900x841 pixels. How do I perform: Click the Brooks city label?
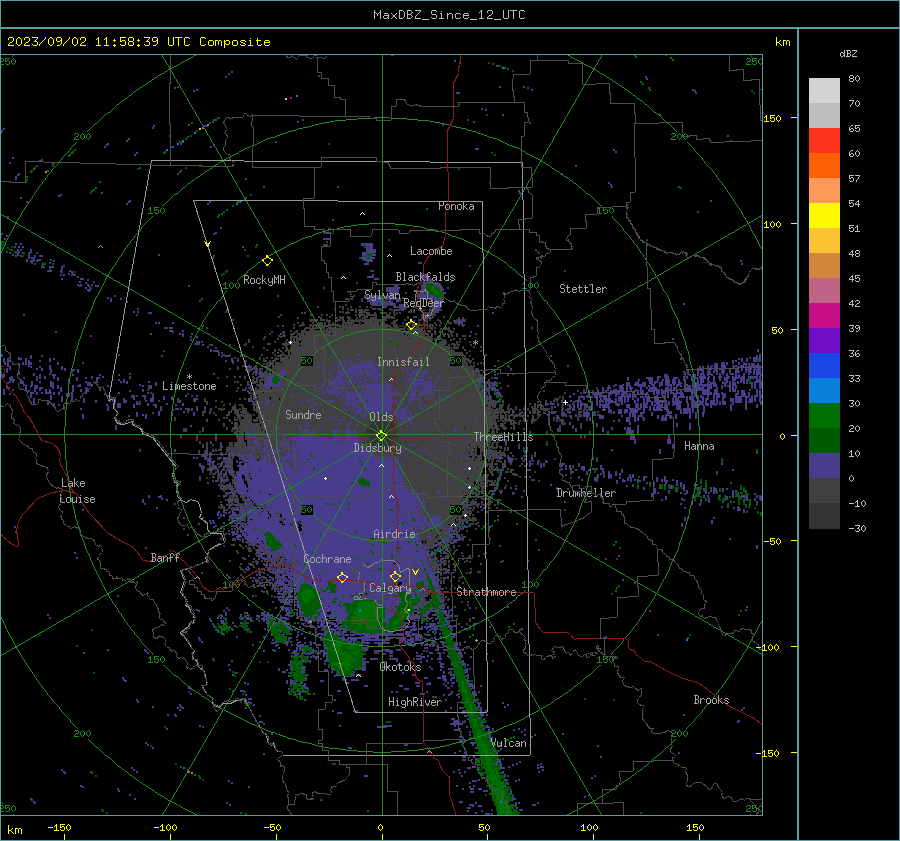point(711,700)
